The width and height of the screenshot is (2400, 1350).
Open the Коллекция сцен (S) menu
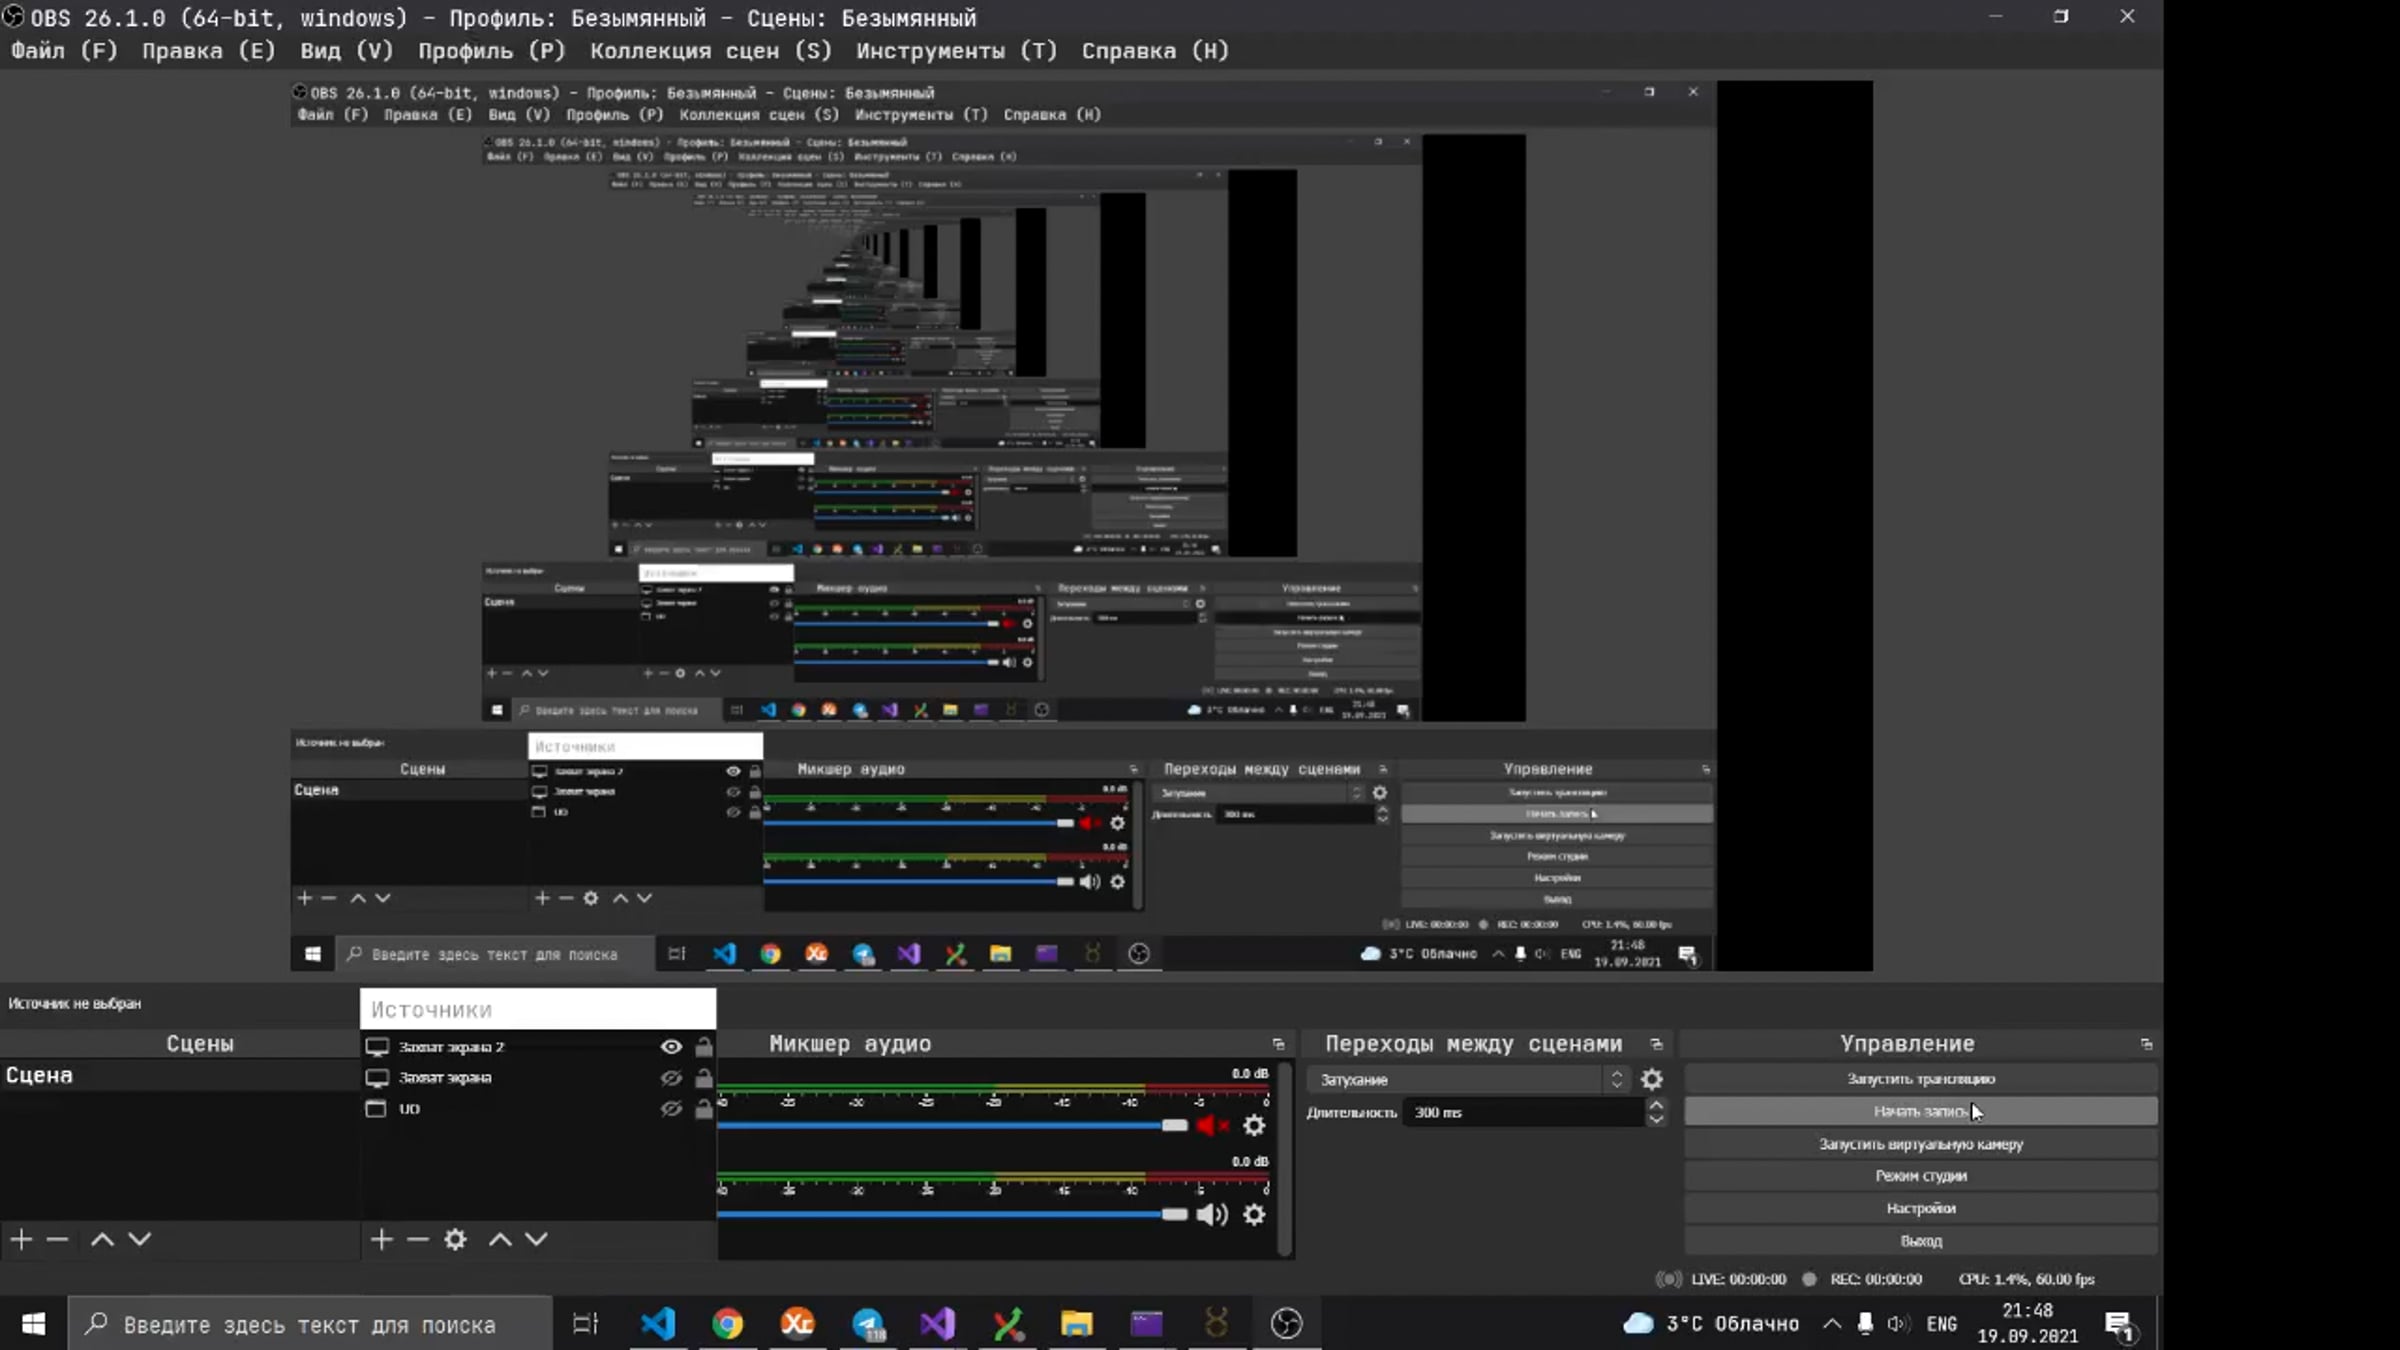(710, 51)
